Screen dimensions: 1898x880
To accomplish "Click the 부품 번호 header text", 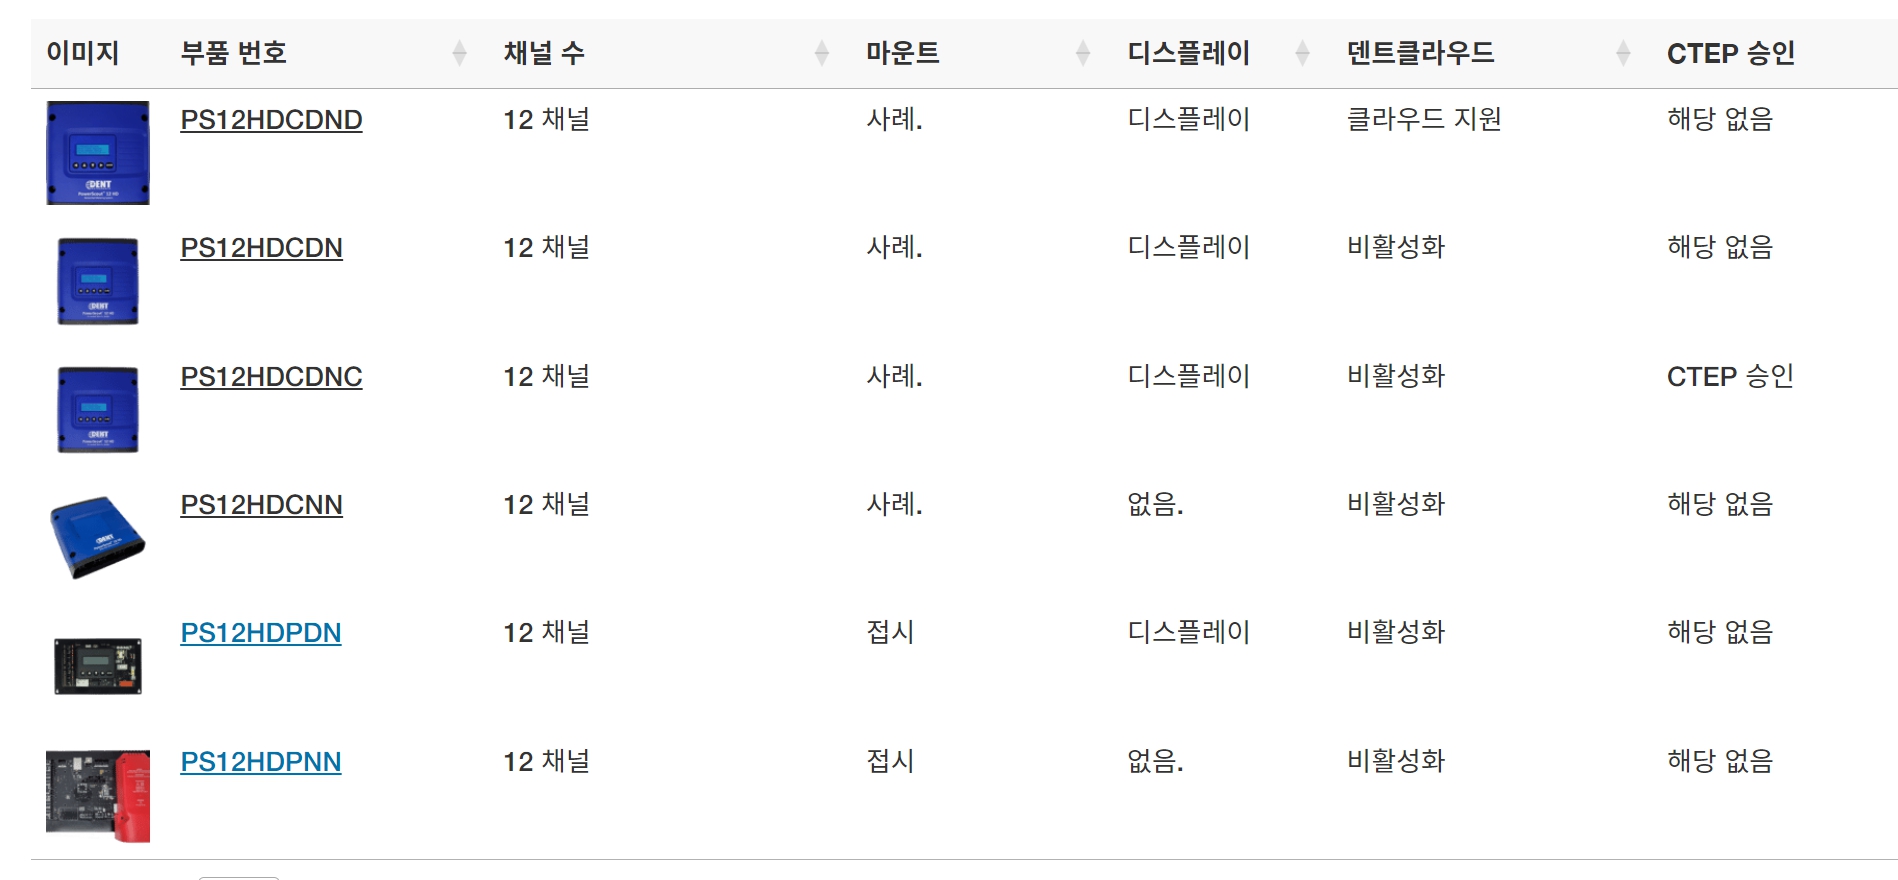I will [x=234, y=53].
